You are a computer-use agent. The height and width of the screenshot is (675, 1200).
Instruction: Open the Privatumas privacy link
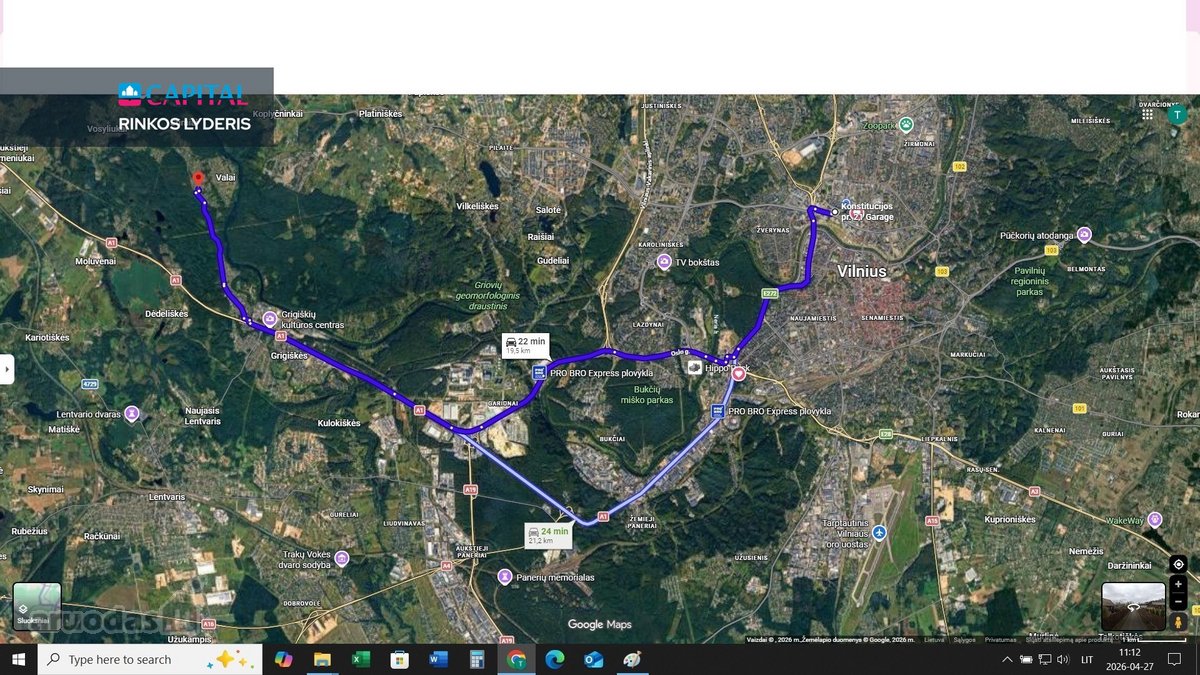point(1000,639)
